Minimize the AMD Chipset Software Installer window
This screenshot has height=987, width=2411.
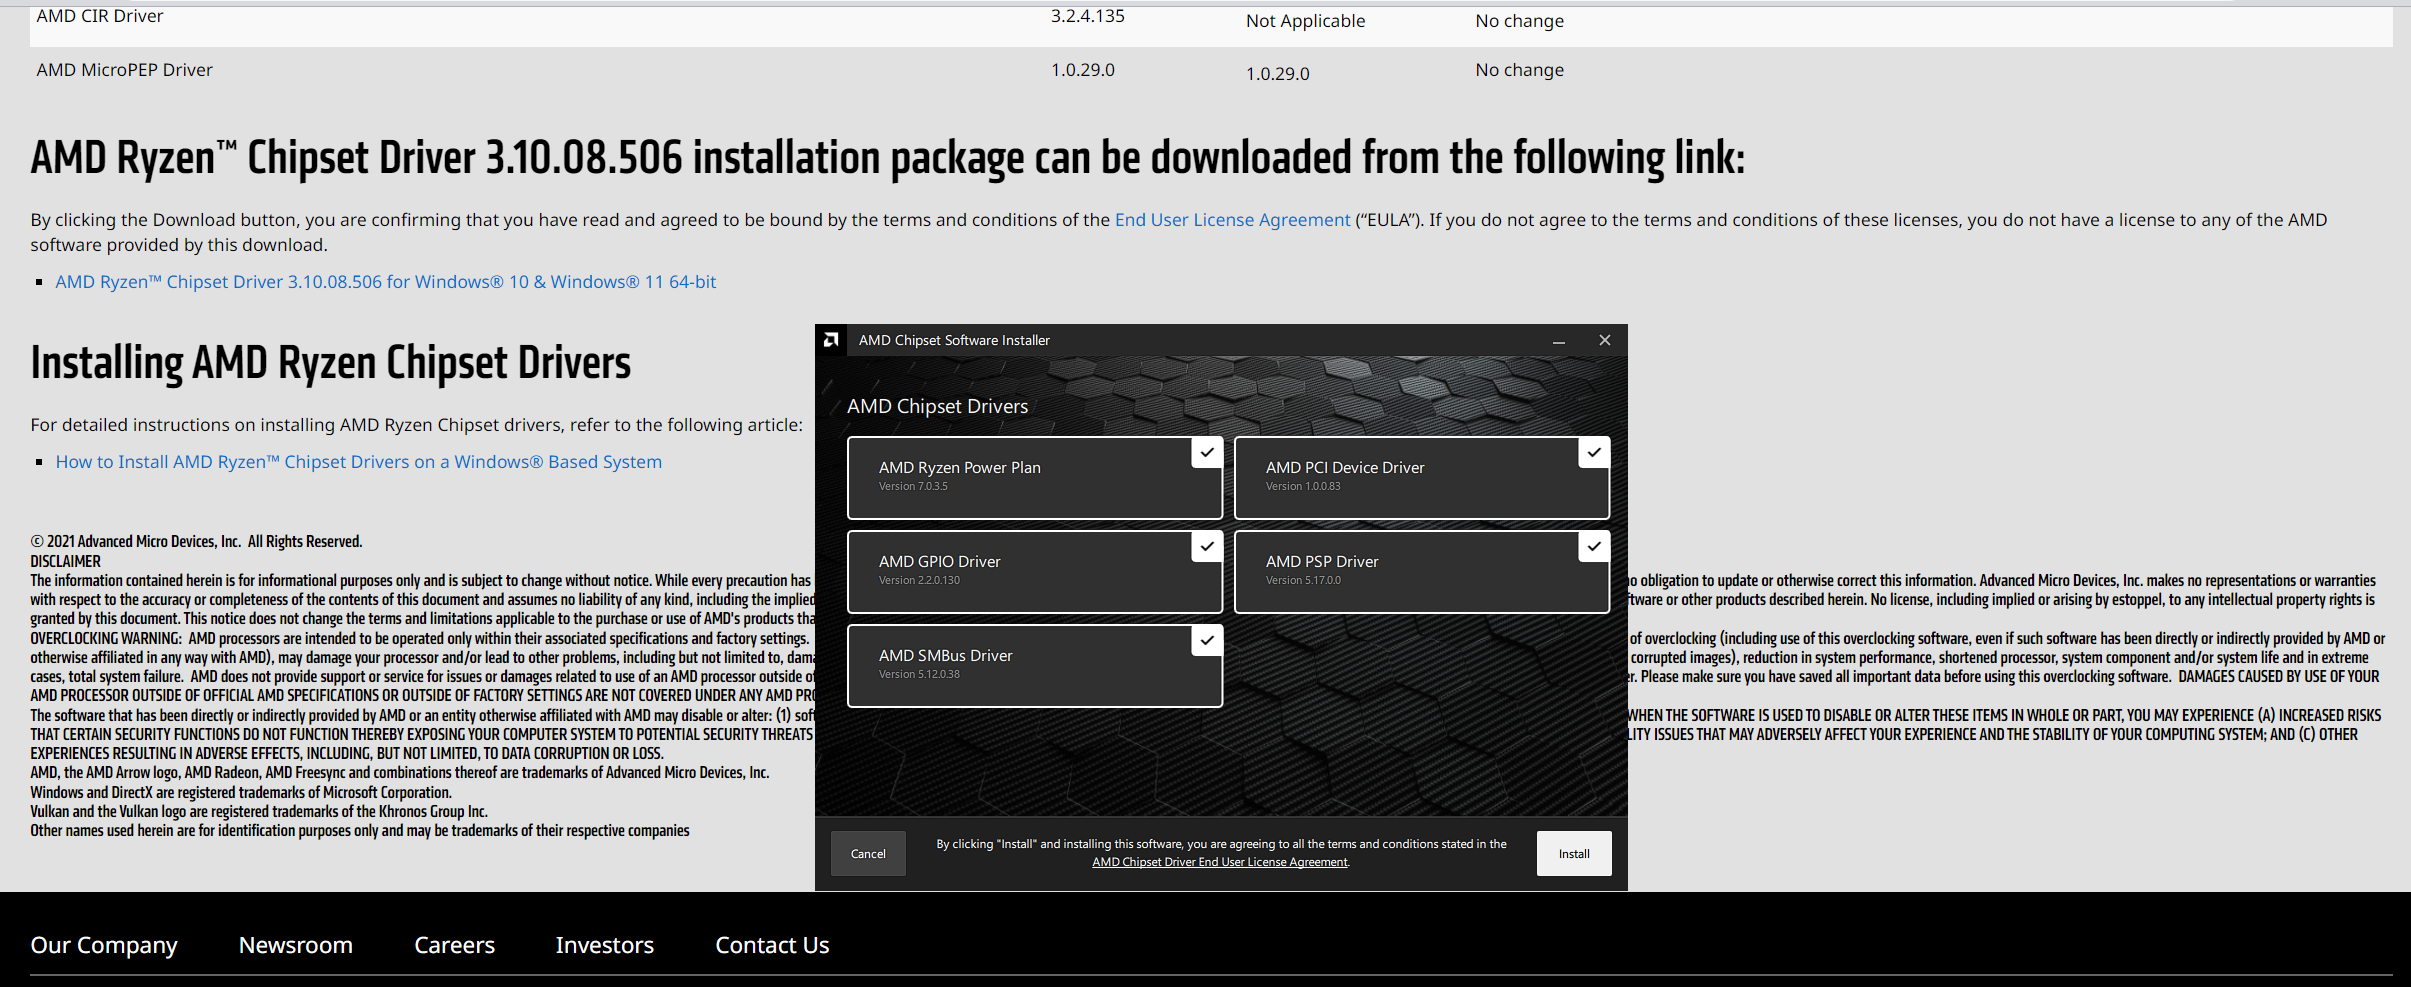click(x=1559, y=341)
